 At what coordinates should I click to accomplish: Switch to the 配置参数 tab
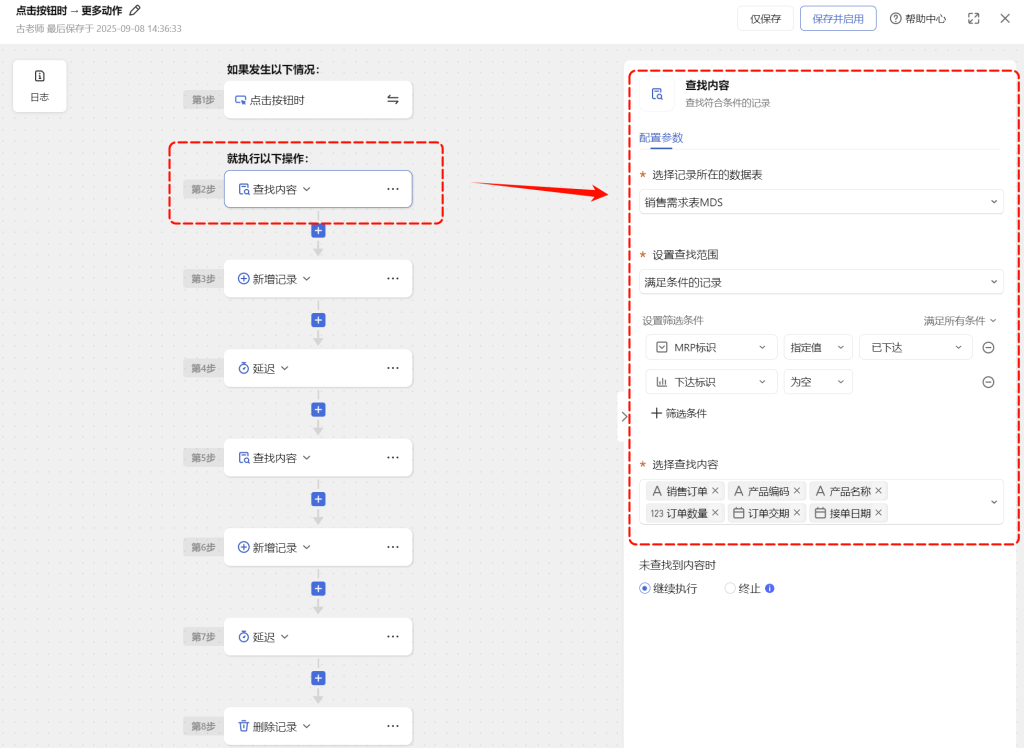661,138
